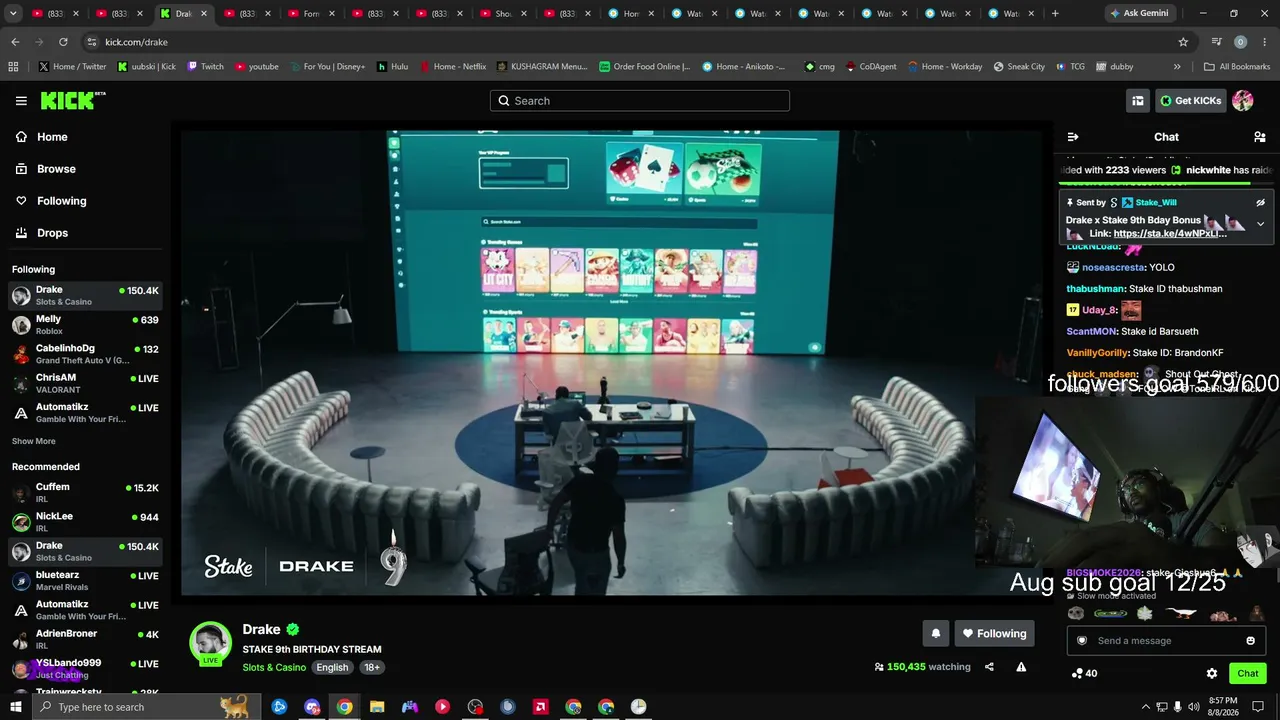Open the emoji picker in chat
Viewport: 1280px width, 720px height.
click(1250, 641)
